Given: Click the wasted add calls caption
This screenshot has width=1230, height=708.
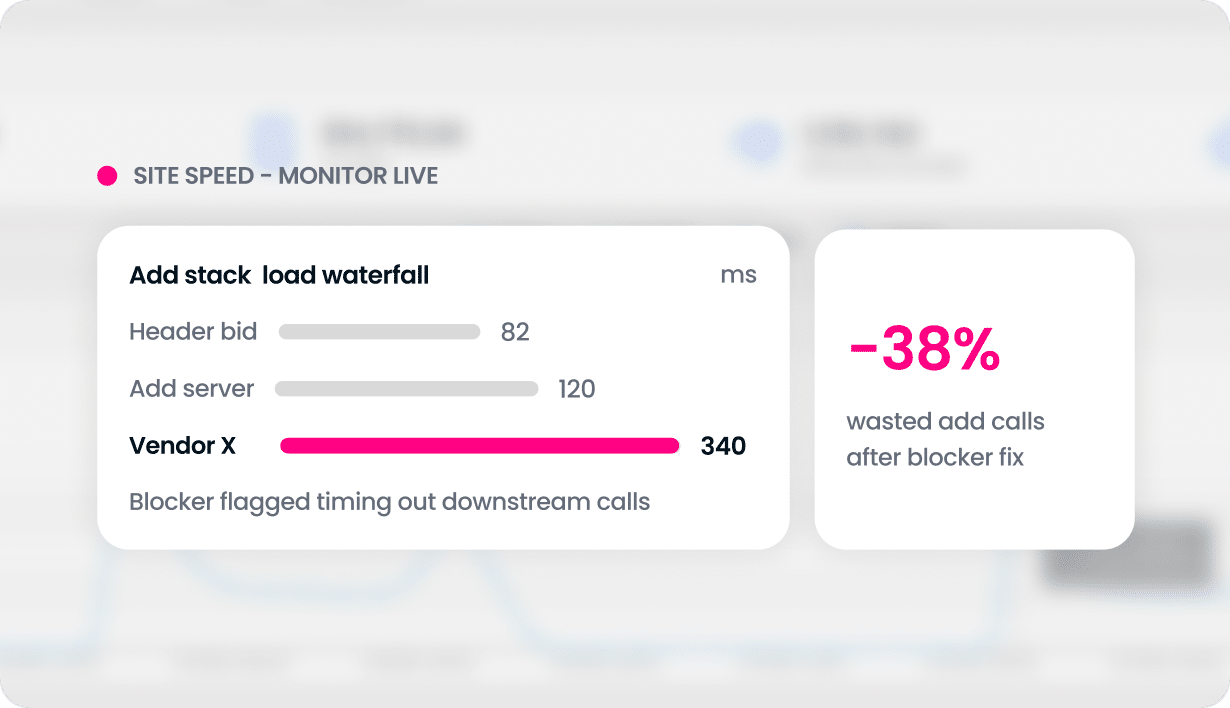Looking at the screenshot, I should (x=945, y=440).
